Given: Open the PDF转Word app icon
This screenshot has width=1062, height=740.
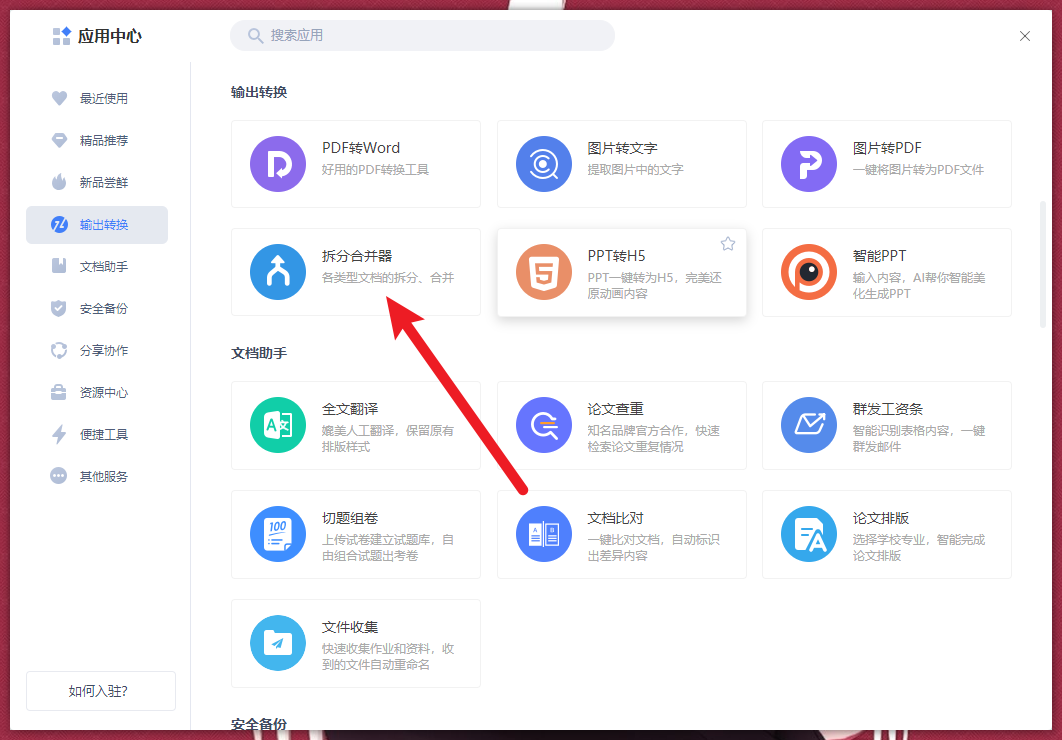Looking at the screenshot, I should (x=278, y=164).
